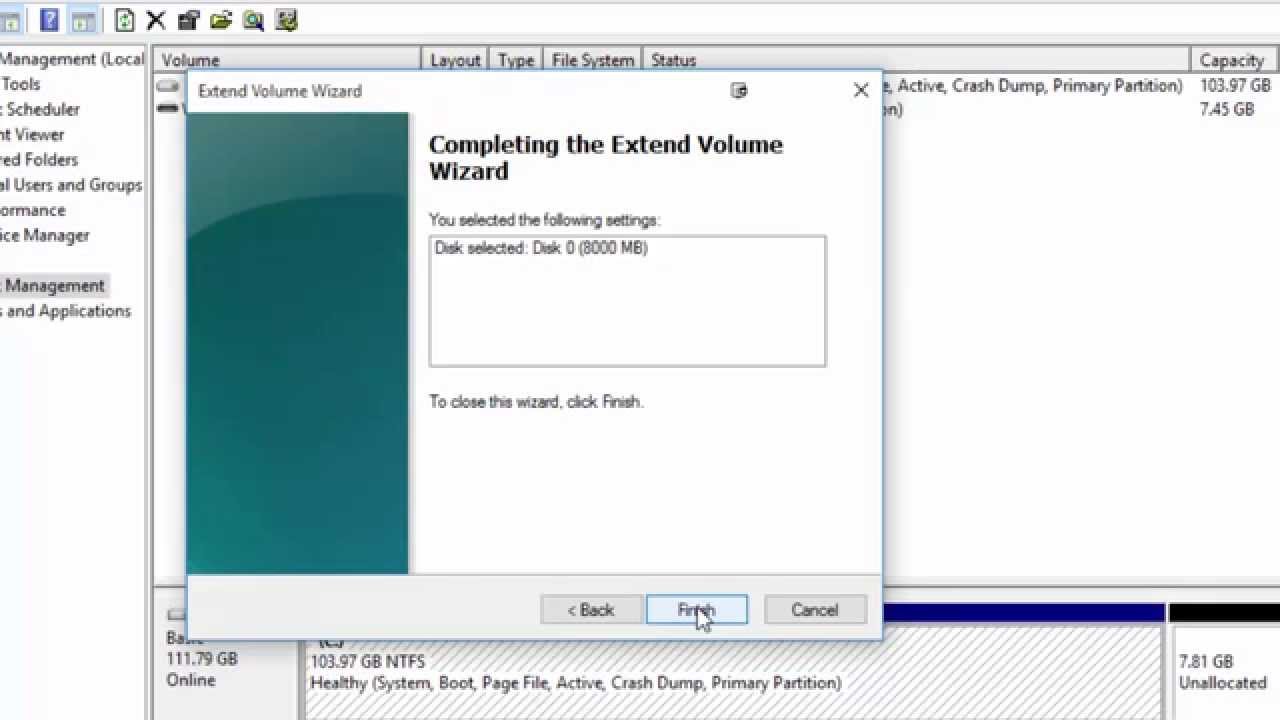Click the Delete (X) toolbar icon

(156, 20)
